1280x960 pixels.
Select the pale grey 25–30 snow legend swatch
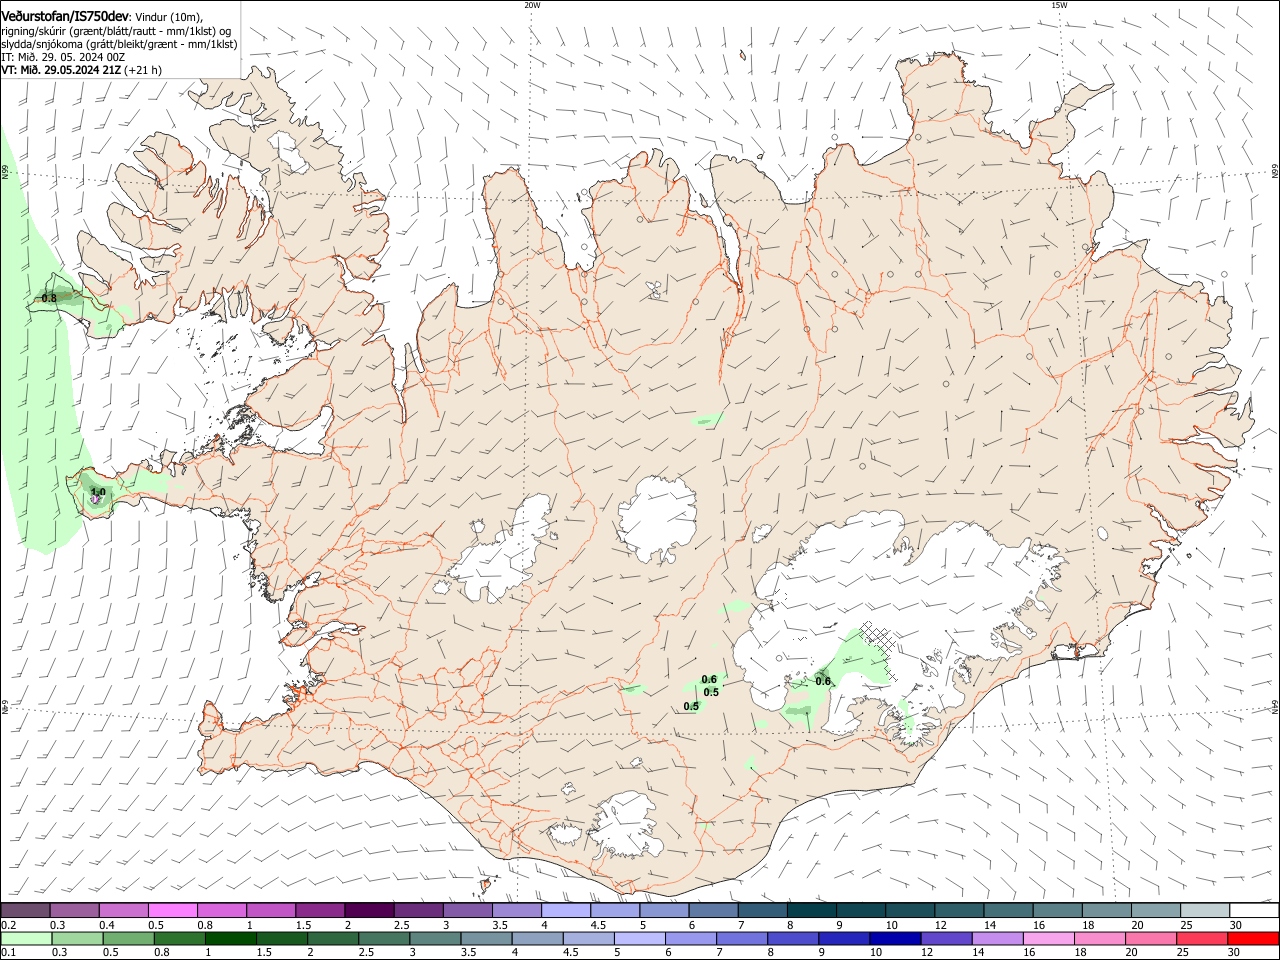point(1205,910)
